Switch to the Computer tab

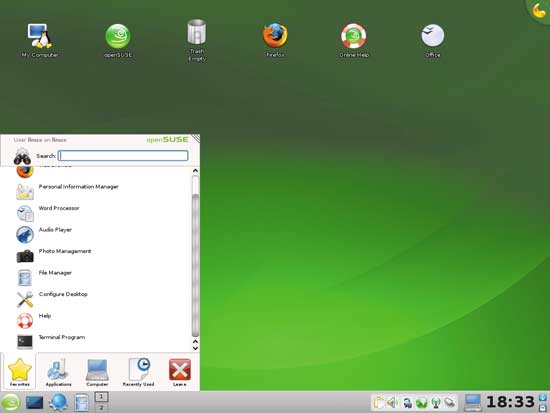[97, 372]
